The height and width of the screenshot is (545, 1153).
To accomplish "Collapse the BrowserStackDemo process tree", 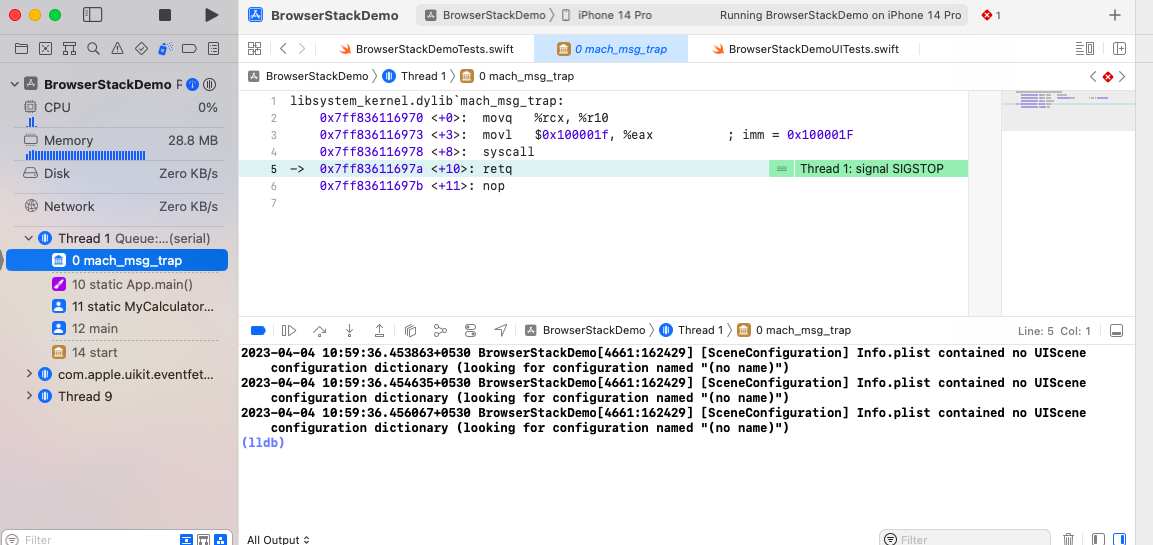I will click(14, 85).
